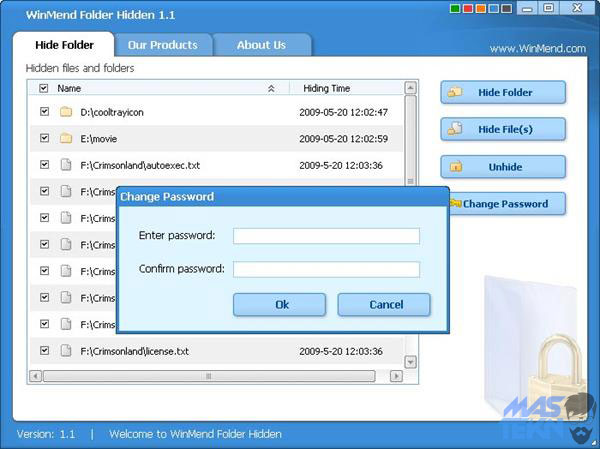Uncheck the E:\movie checkbox
The width and height of the screenshot is (600, 449).
click(x=44, y=138)
